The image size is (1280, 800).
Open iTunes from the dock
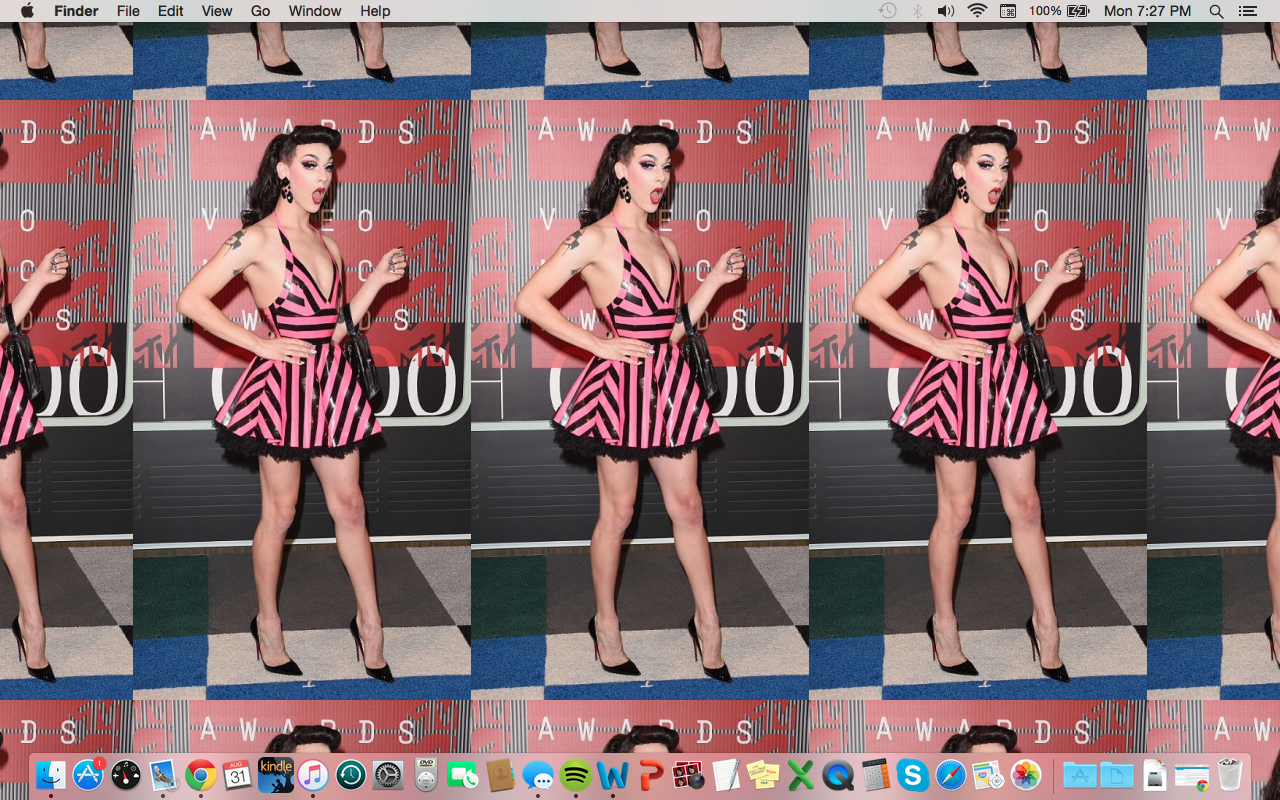click(313, 775)
